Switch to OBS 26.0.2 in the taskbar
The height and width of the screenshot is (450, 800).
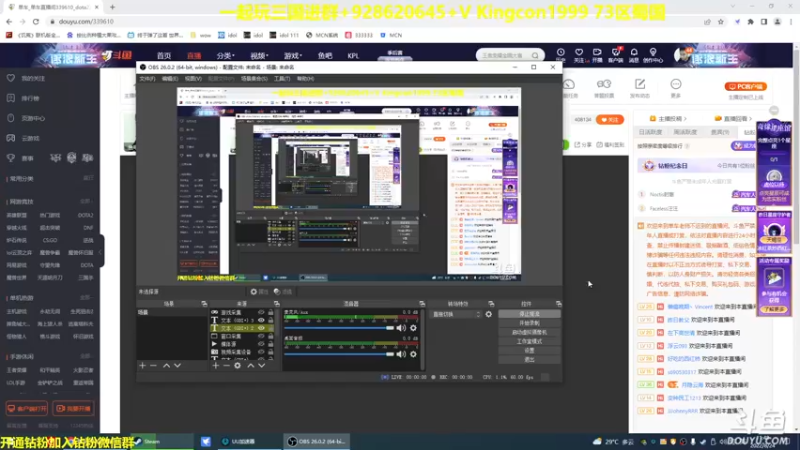tap(316, 441)
